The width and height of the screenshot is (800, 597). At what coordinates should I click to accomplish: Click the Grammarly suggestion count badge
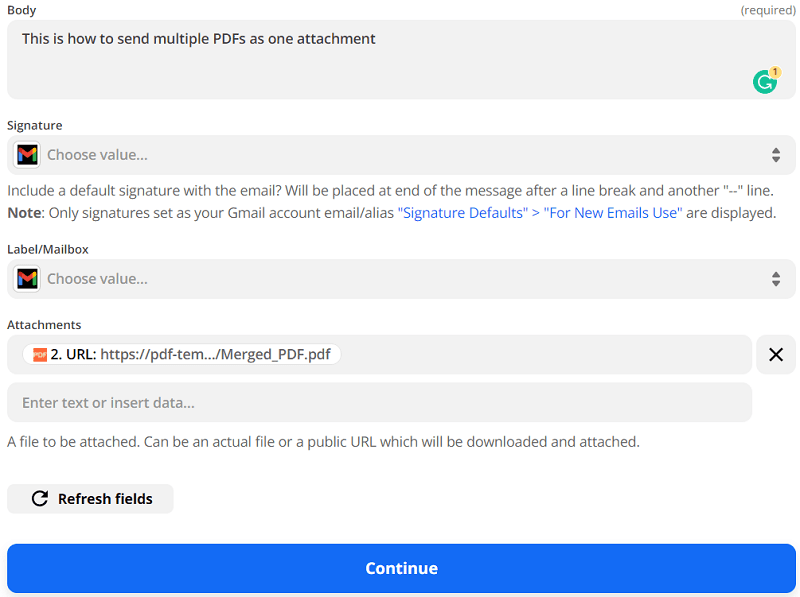point(774,72)
